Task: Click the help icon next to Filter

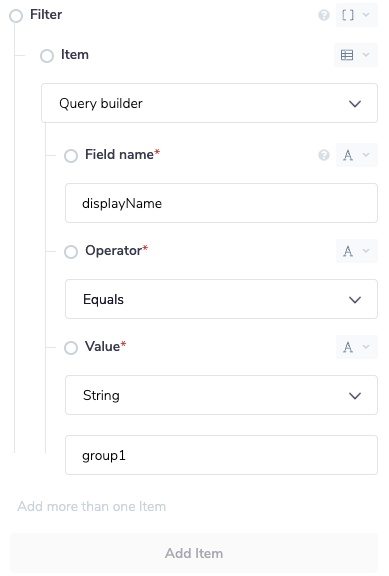Action: pos(324,15)
